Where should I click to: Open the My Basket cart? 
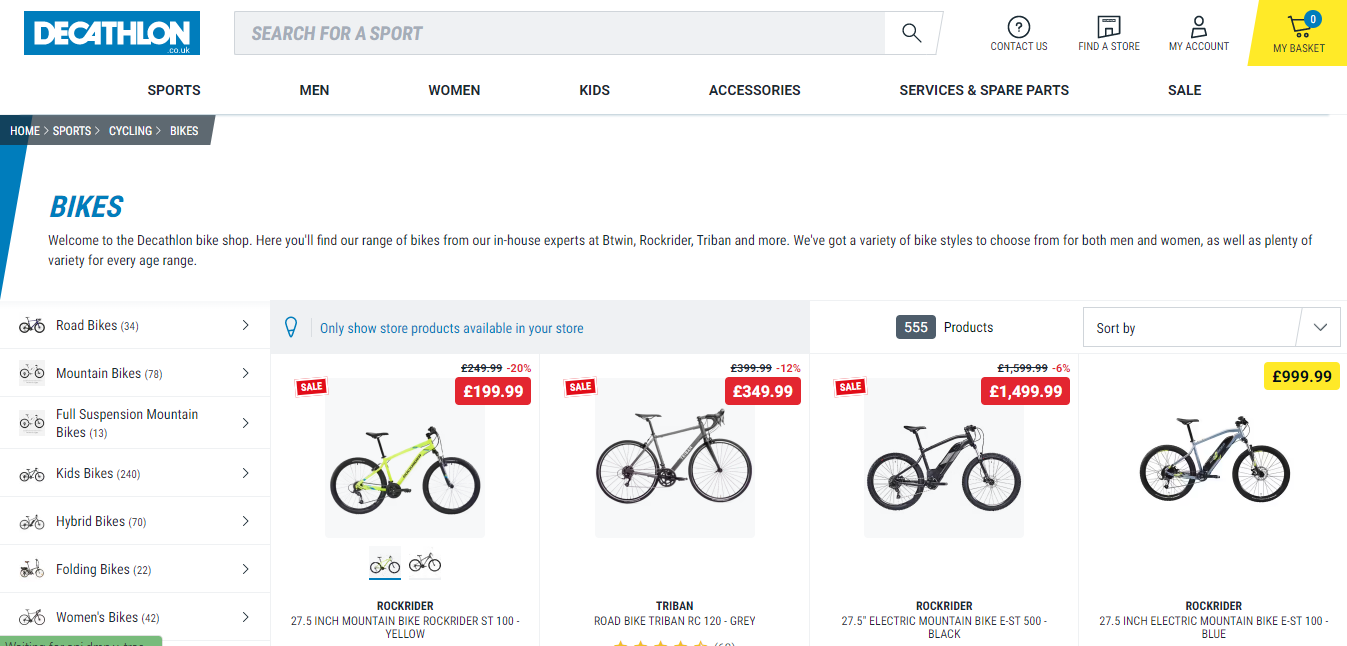coord(1299,33)
